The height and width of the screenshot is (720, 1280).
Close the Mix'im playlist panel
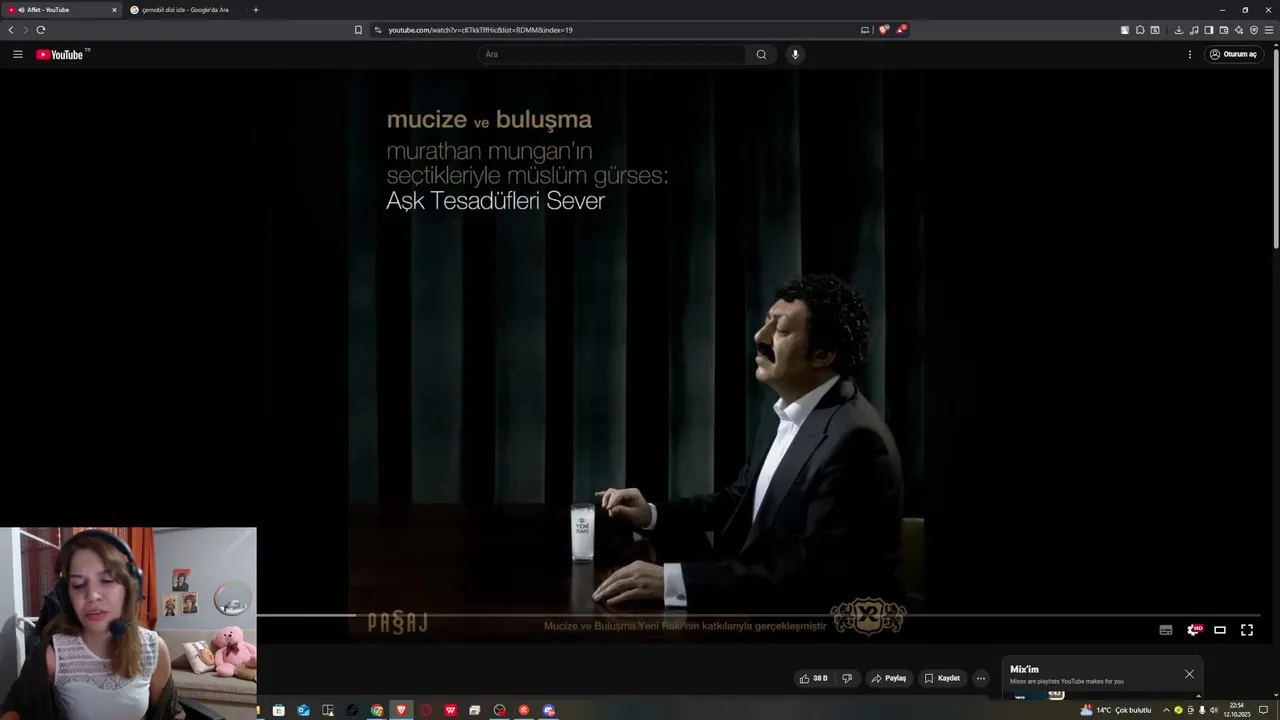tap(1189, 674)
